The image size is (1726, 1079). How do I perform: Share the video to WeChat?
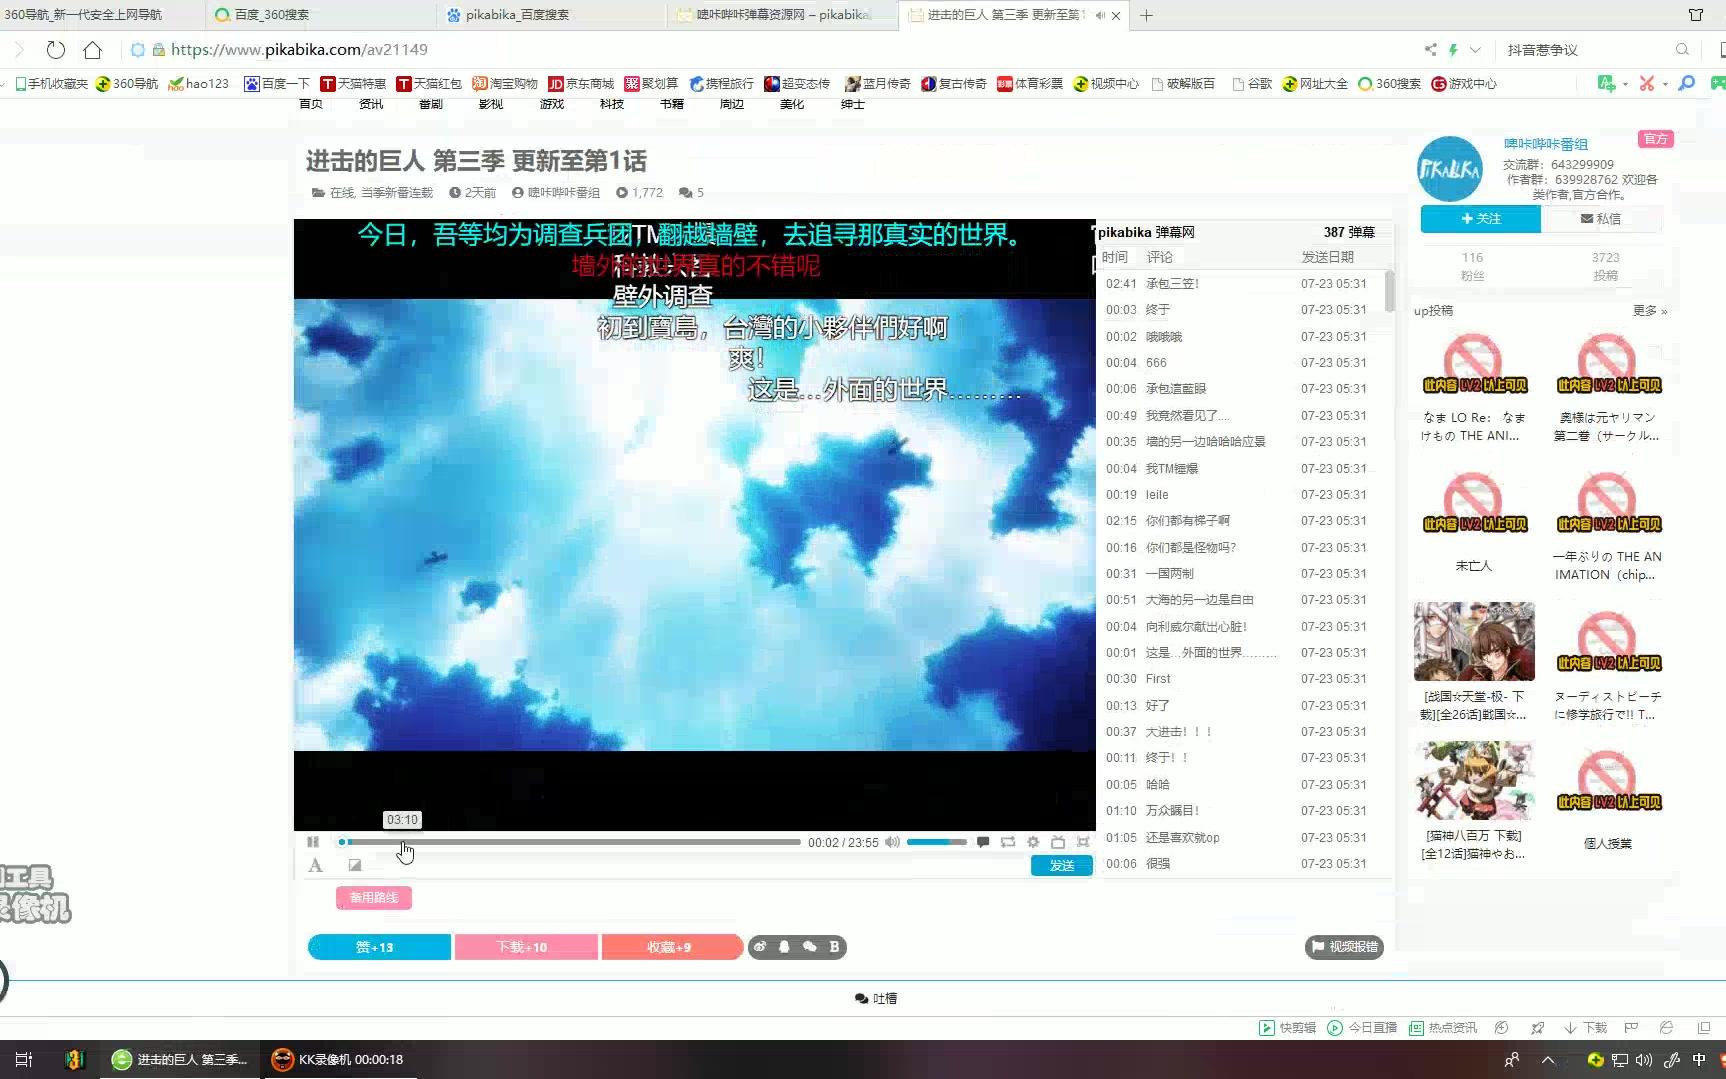(x=809, y=946)
